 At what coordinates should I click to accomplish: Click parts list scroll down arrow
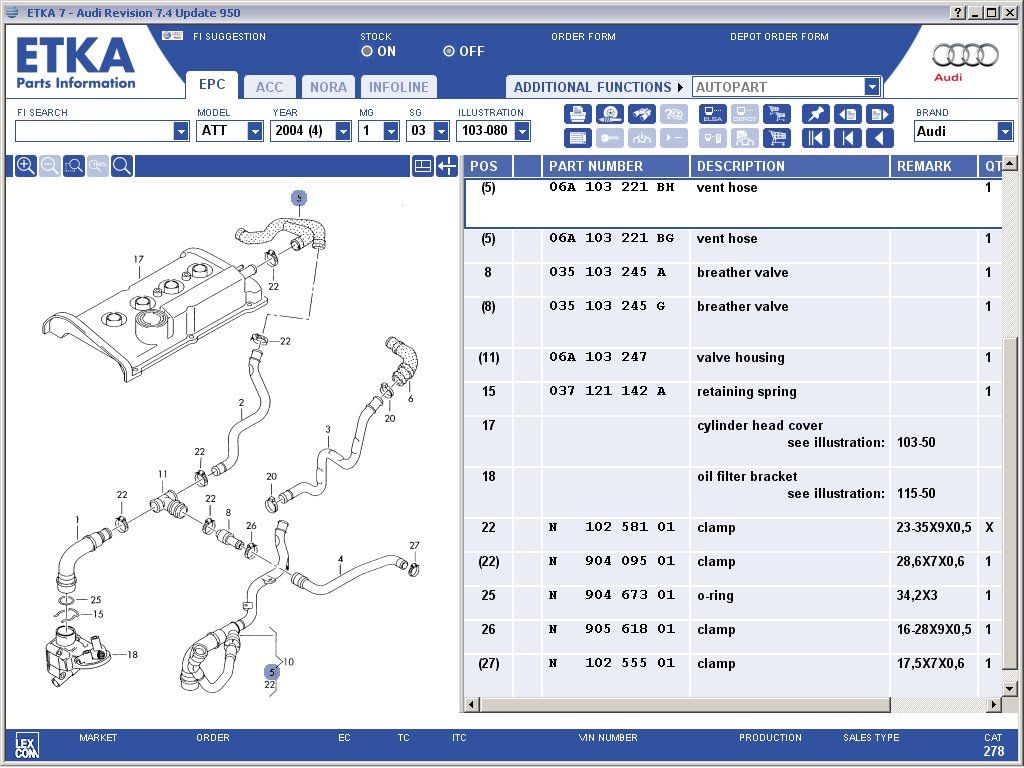(x=1010, y=688)
